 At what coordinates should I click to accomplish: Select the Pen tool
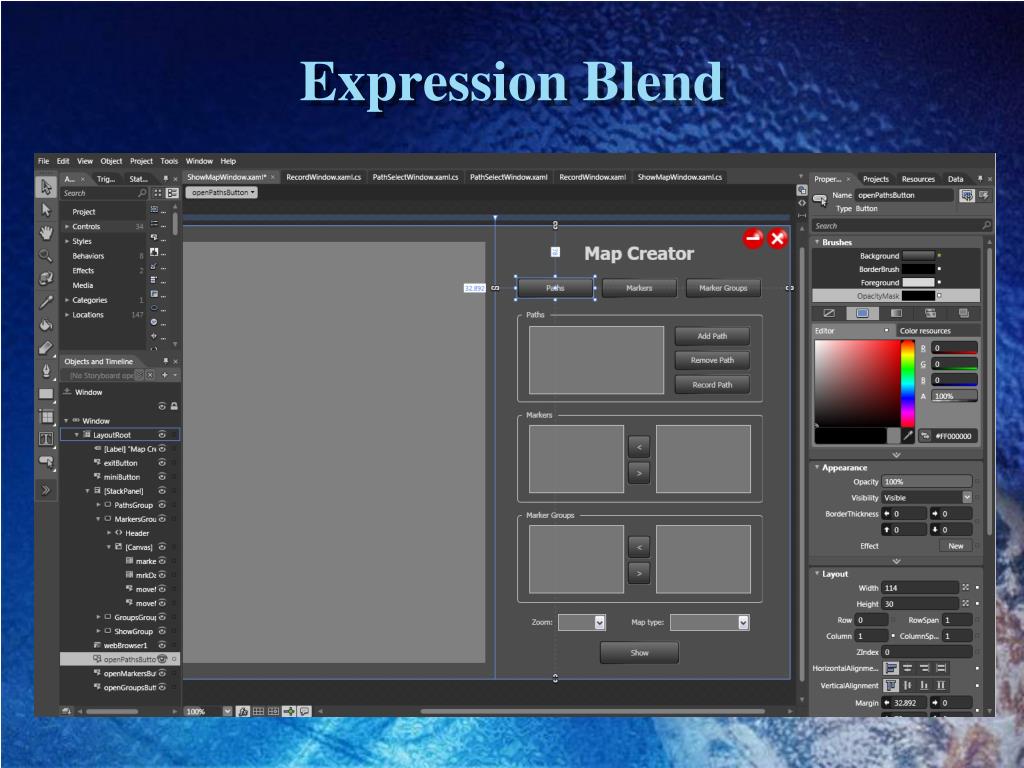point(46,371)
